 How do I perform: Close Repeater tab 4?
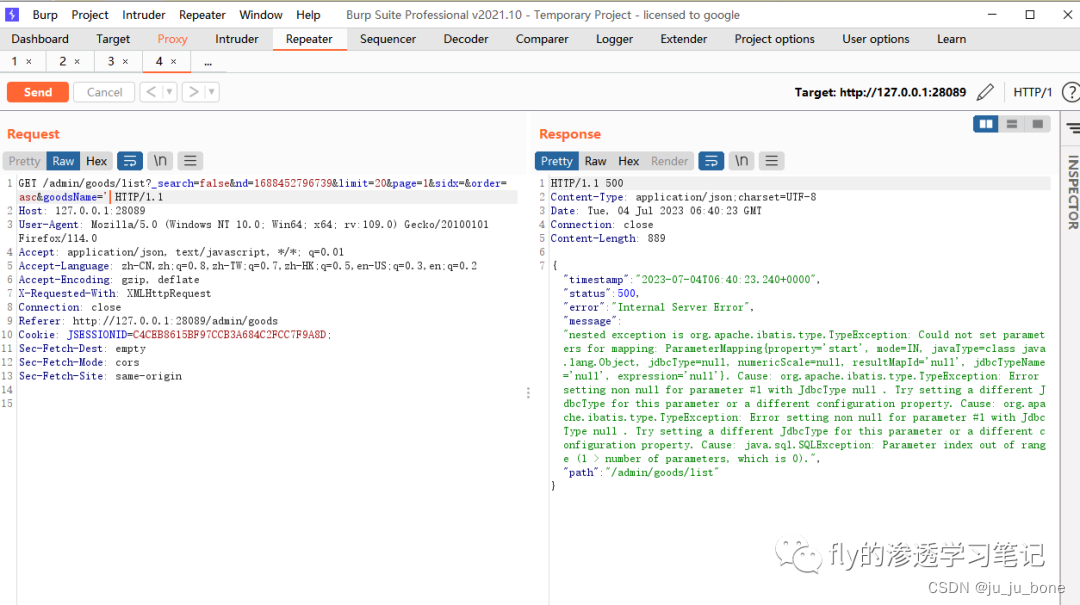click(174, 62)
